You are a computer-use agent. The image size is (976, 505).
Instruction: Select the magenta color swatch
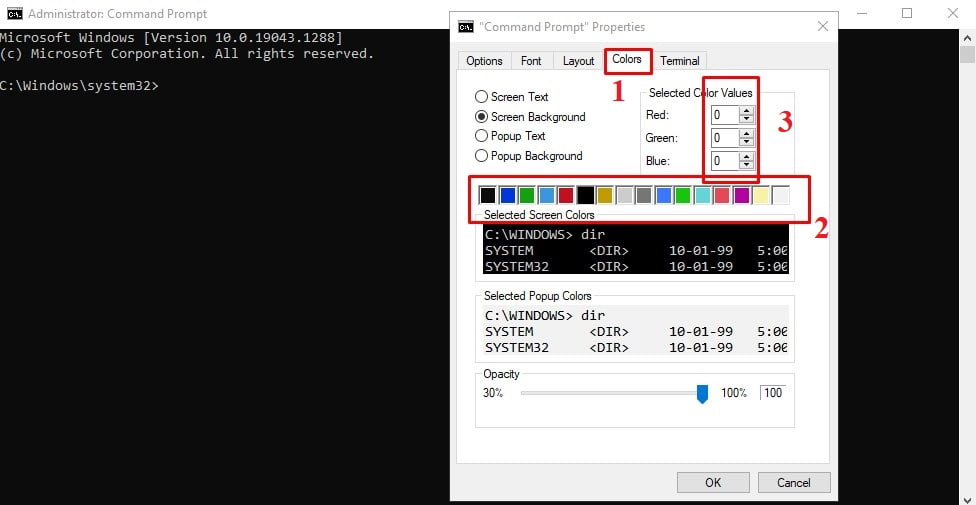tap(741, 196)
